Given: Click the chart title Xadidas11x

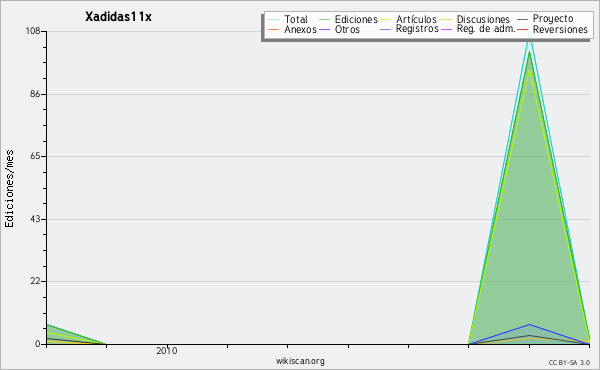Looking at the screenshot, I should pos(118,17).
